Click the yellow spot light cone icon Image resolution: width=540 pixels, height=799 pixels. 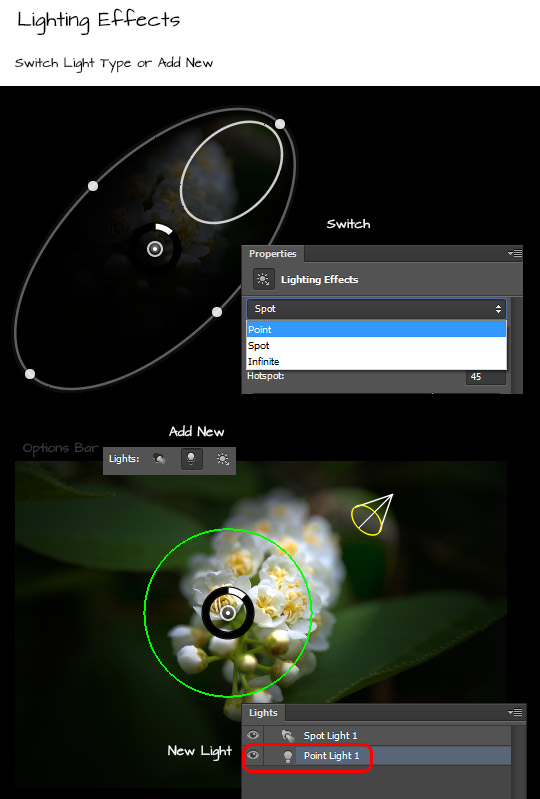click(x=372, y=515)
